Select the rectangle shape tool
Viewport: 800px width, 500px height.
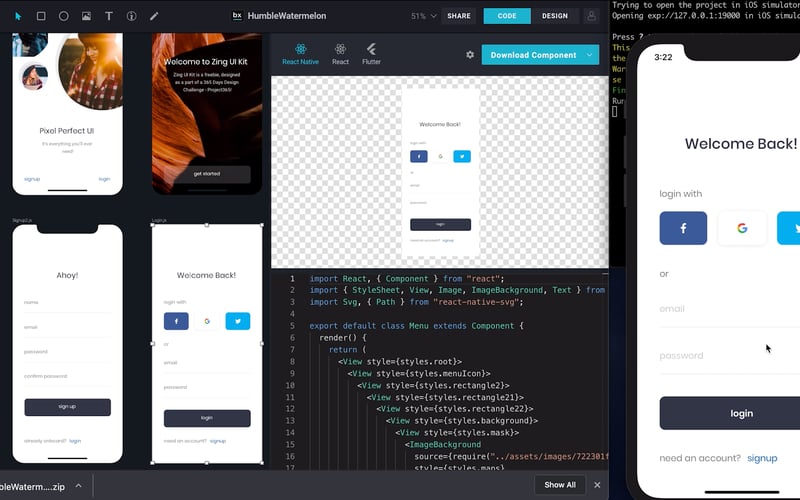coord(41,16)
